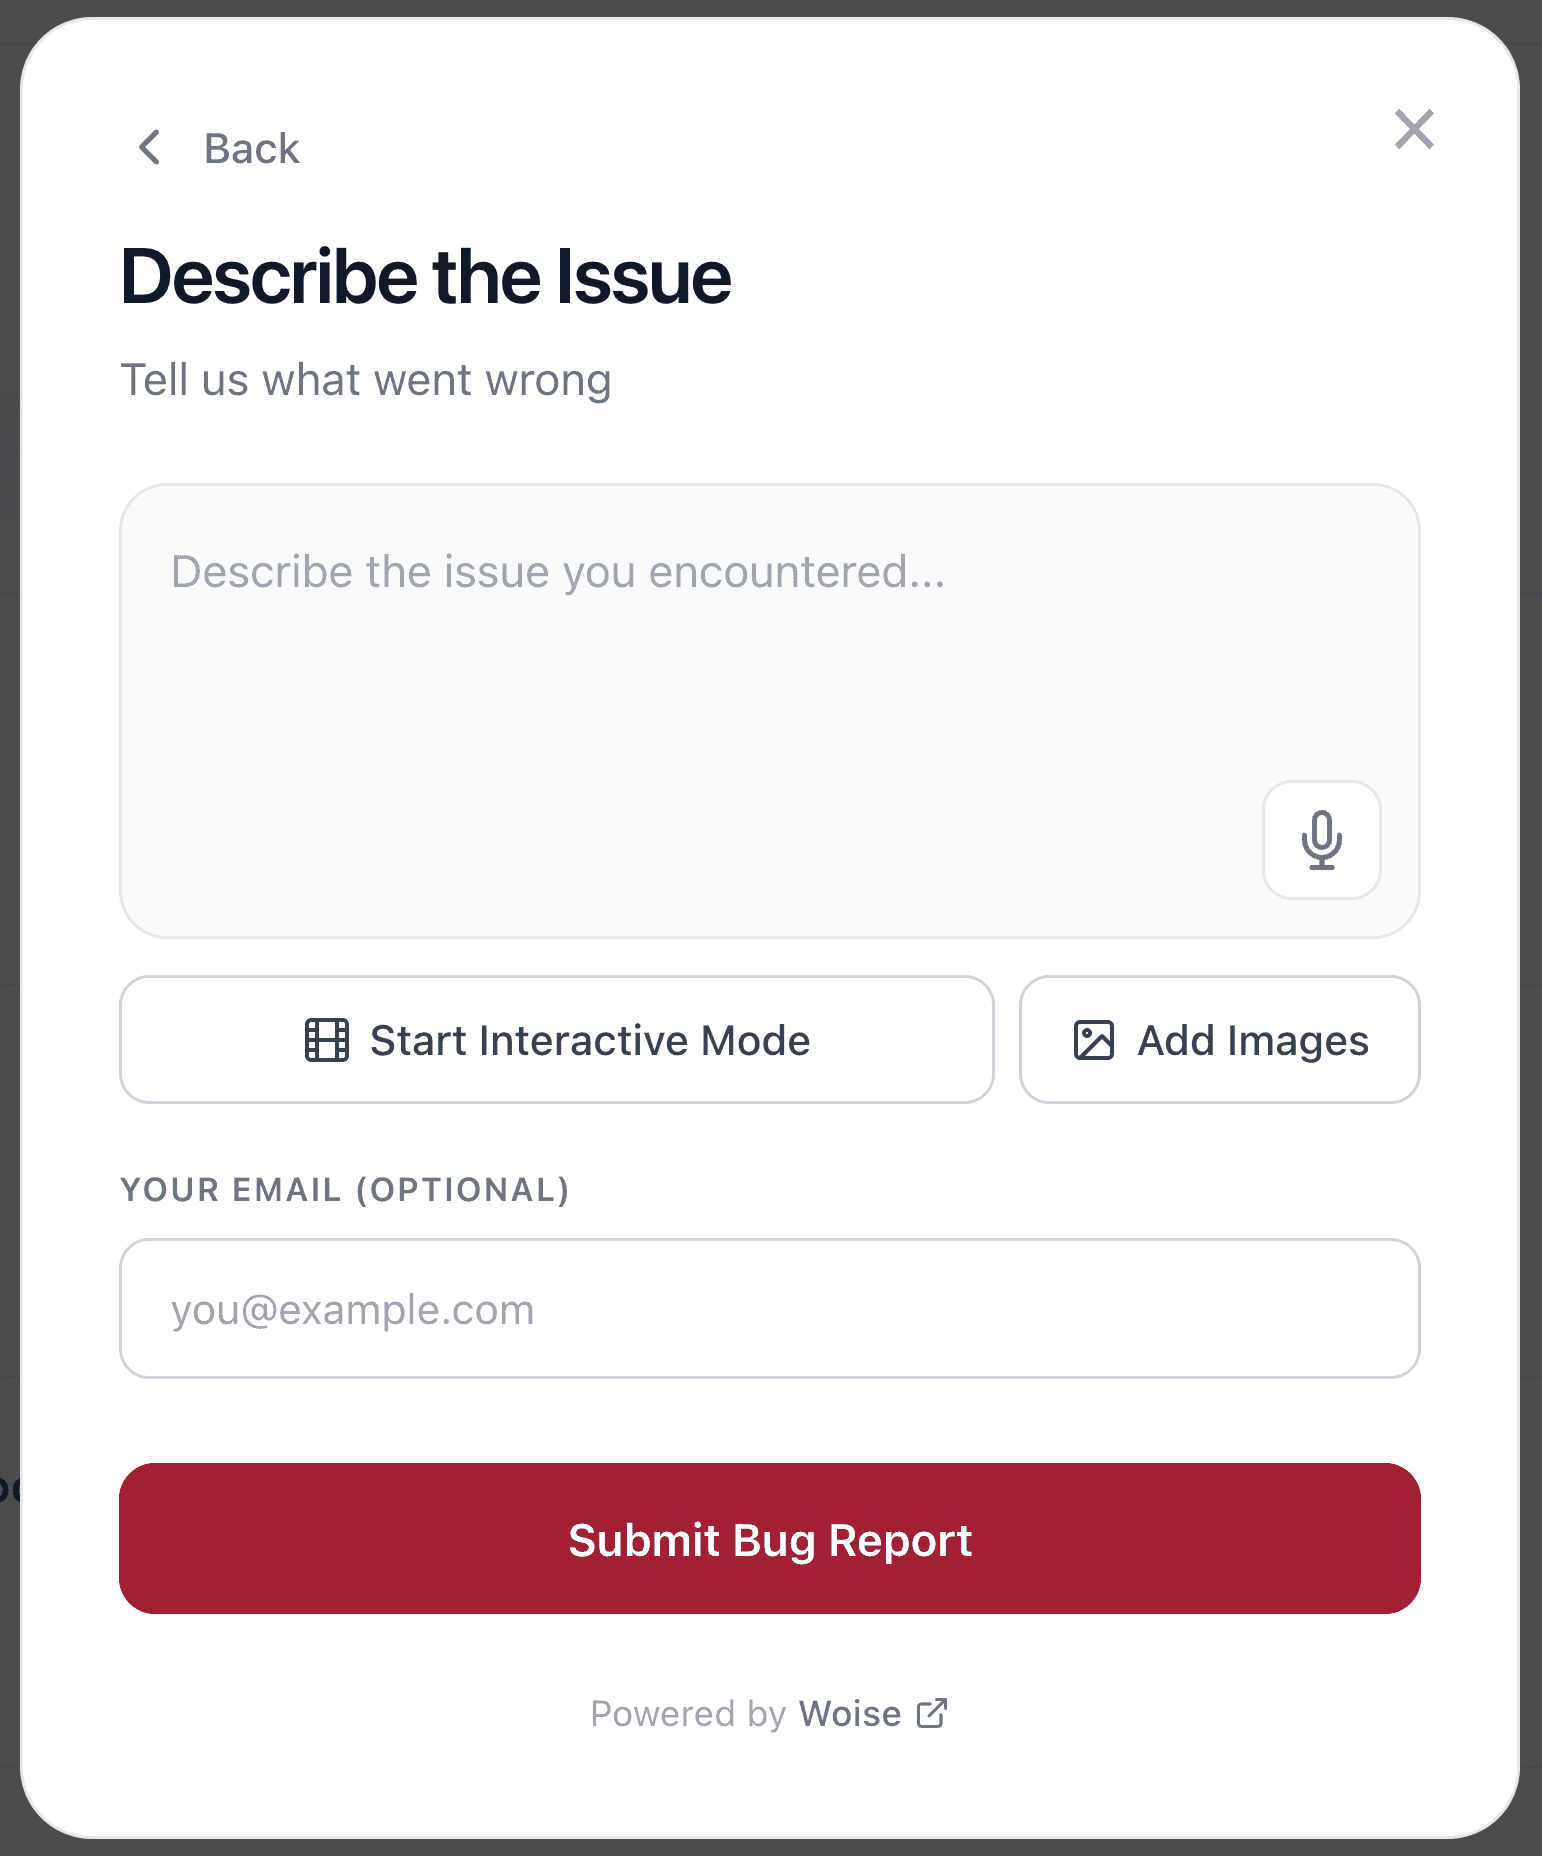Open the Woise website link

[848, 1713]
